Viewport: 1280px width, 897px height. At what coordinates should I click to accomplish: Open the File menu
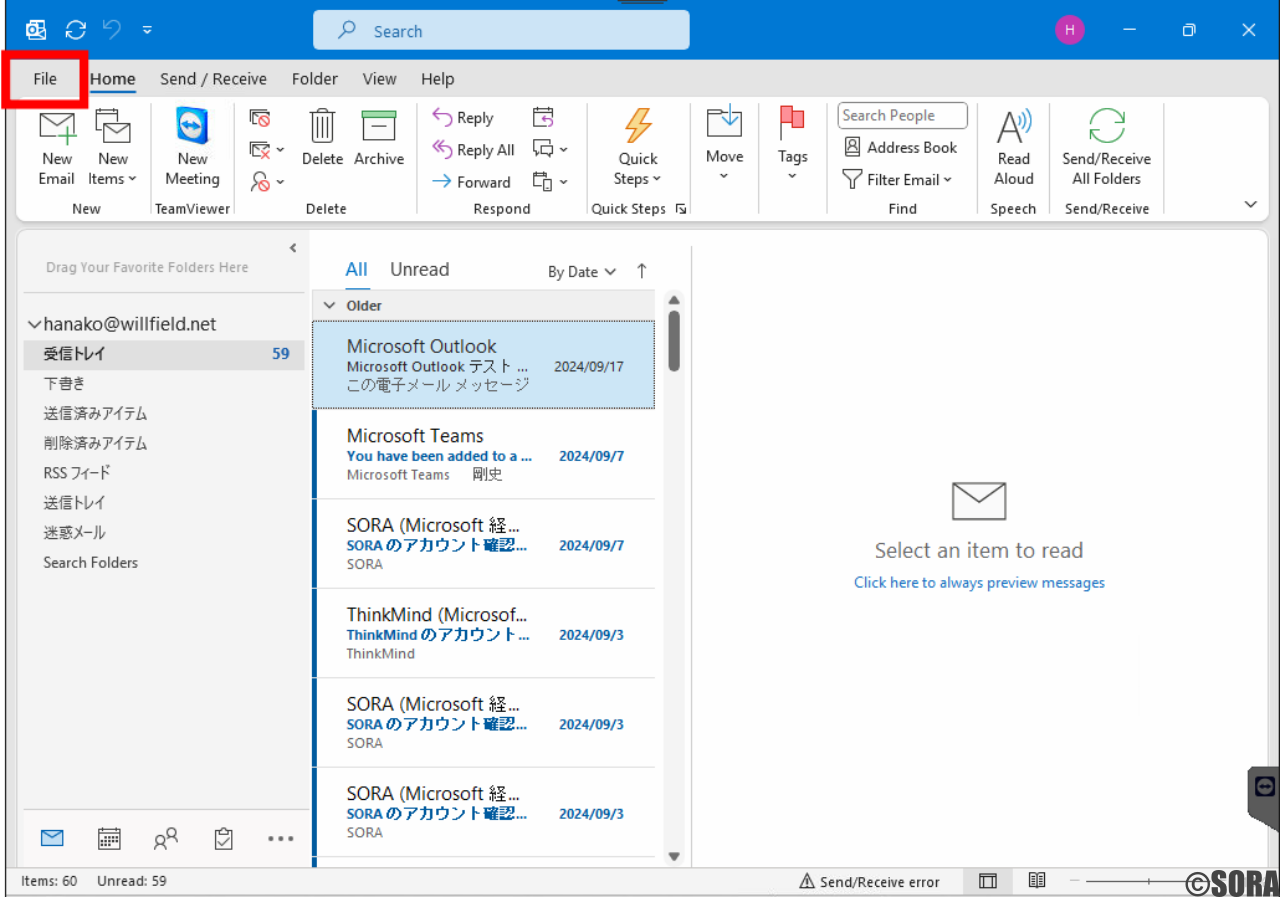click(x=44, y=78)
